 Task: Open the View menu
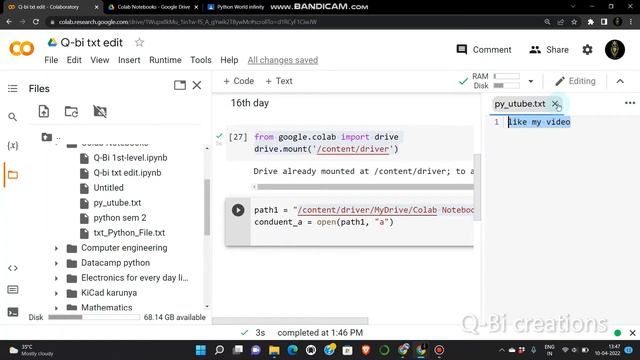pyautogui.click(x=100, y=60)
